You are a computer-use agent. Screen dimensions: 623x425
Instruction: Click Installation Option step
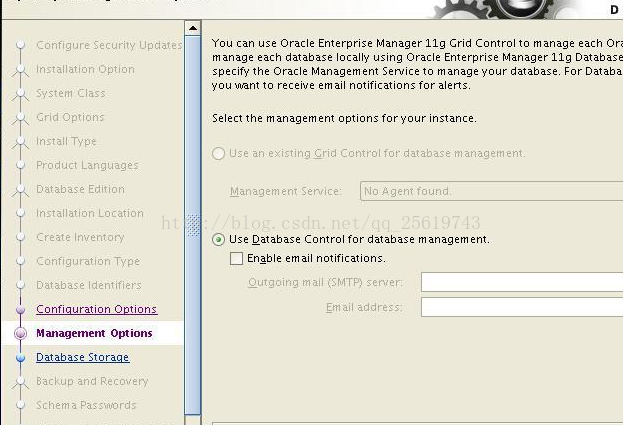click(x=85, y=69)
